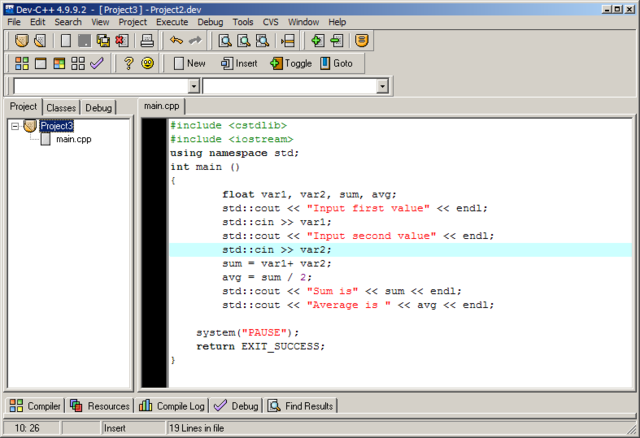Click the 'system("PAUSE");' code line

point(247,333)
